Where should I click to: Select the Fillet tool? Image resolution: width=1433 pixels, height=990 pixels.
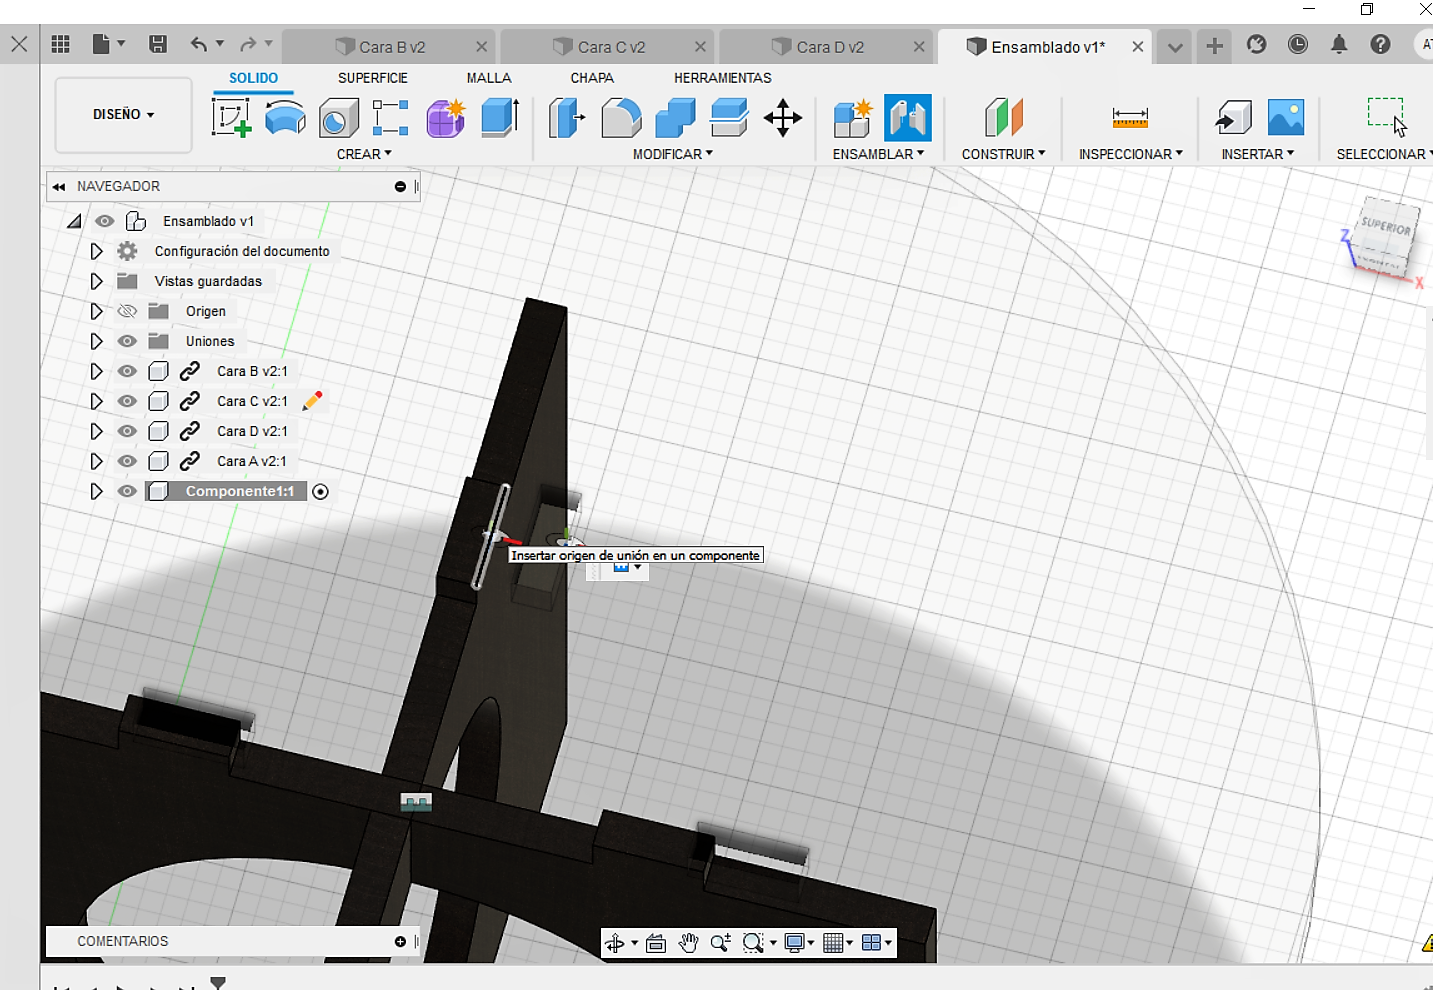pyautogui.click(x=621, y=118)
